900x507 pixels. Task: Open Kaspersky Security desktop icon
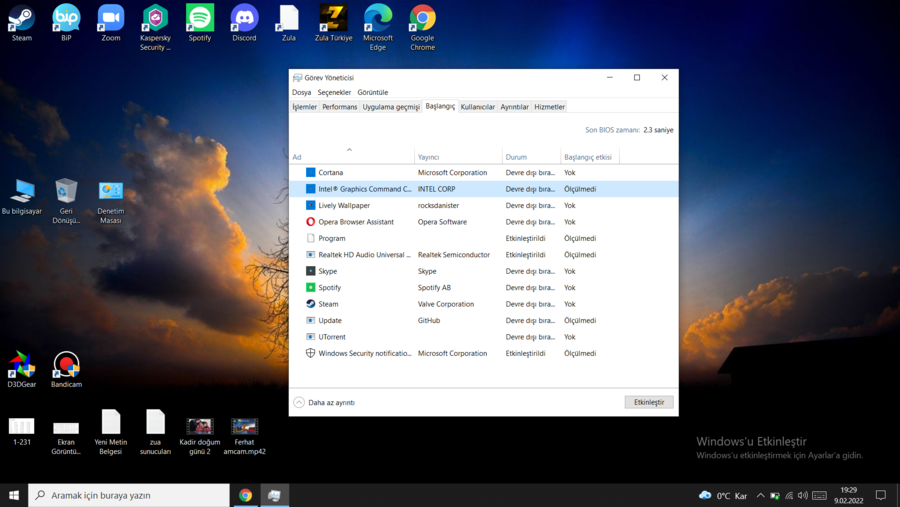point(155,28)
